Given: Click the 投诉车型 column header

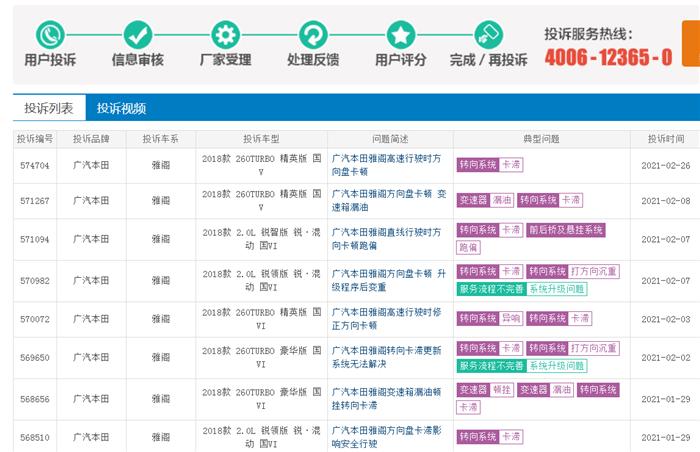Looking at the screenshot, I should click(x=261, y=139).
